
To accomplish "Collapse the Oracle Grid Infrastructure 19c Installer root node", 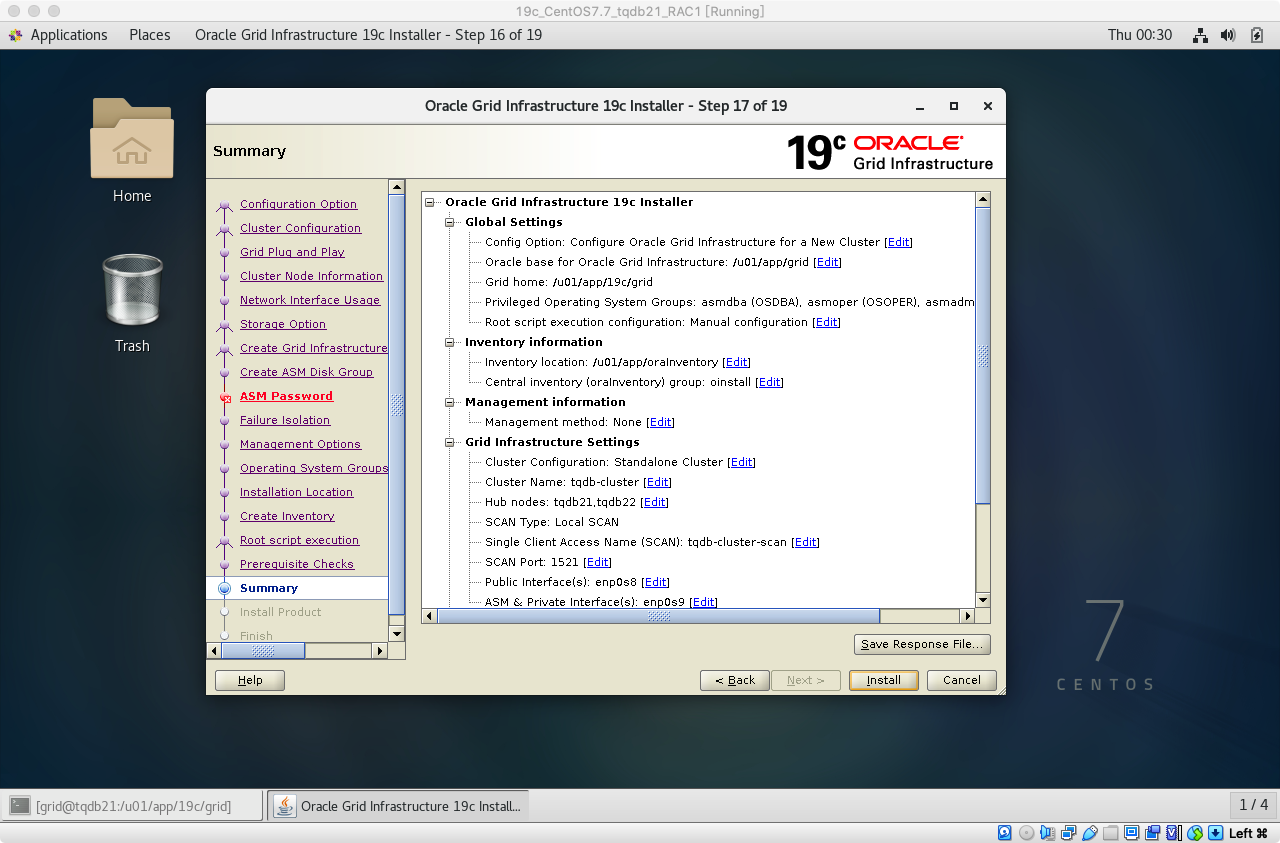I will pyautogui.click(x=430, y=202).
